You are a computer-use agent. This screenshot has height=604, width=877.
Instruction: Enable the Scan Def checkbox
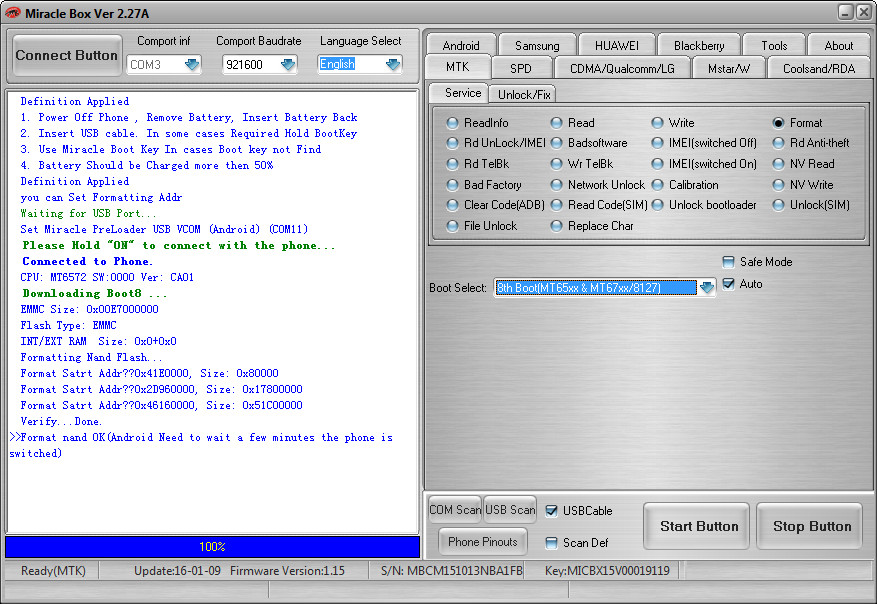(551, 543)
